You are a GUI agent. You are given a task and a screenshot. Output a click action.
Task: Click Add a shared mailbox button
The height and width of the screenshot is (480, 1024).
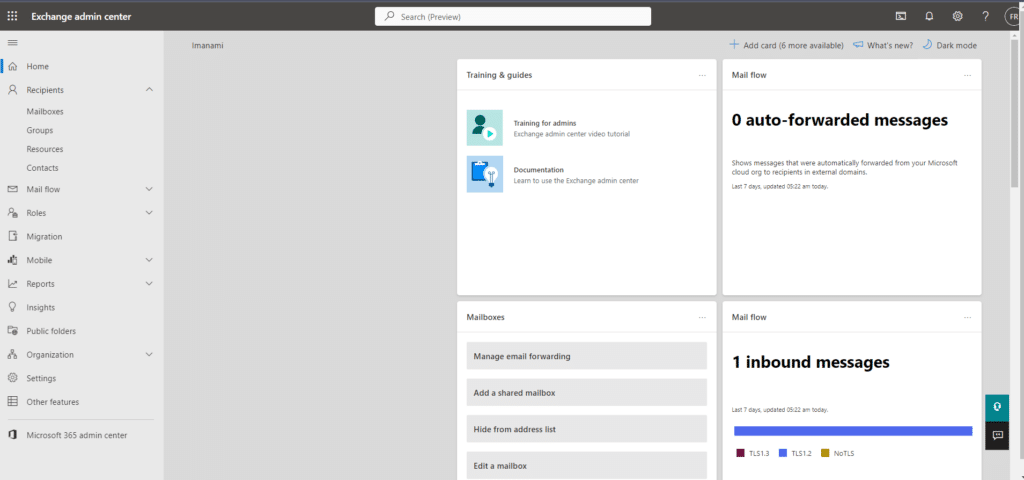coord(586,392)
